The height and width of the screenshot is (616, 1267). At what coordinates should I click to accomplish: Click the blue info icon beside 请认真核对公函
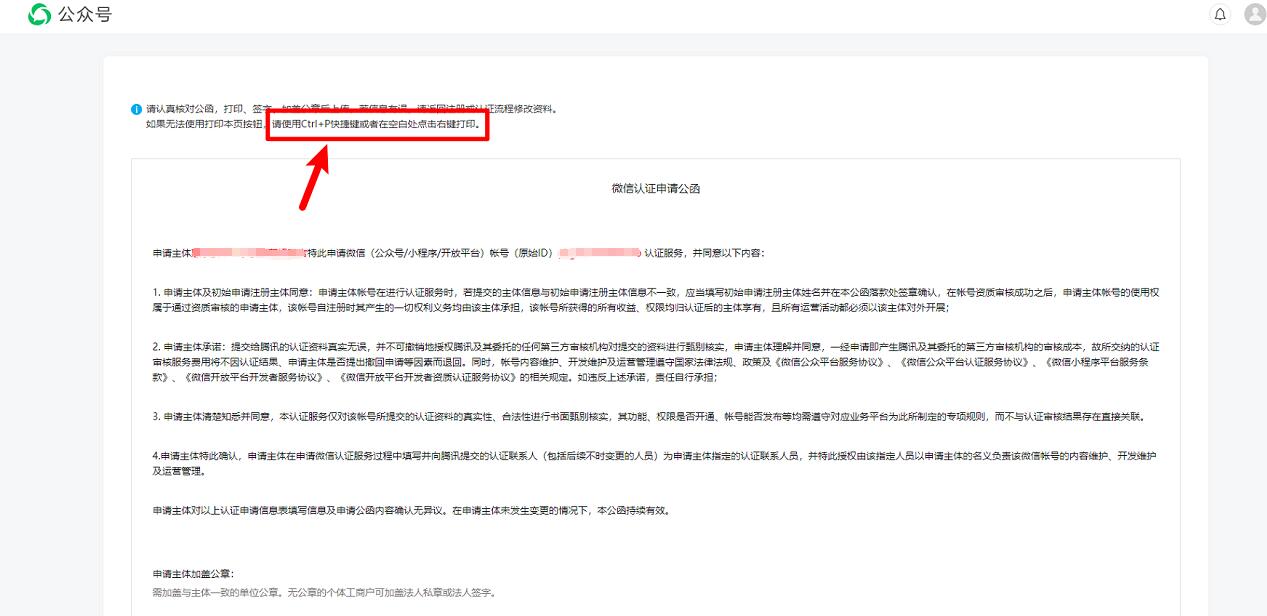click(x=136, y=109)
